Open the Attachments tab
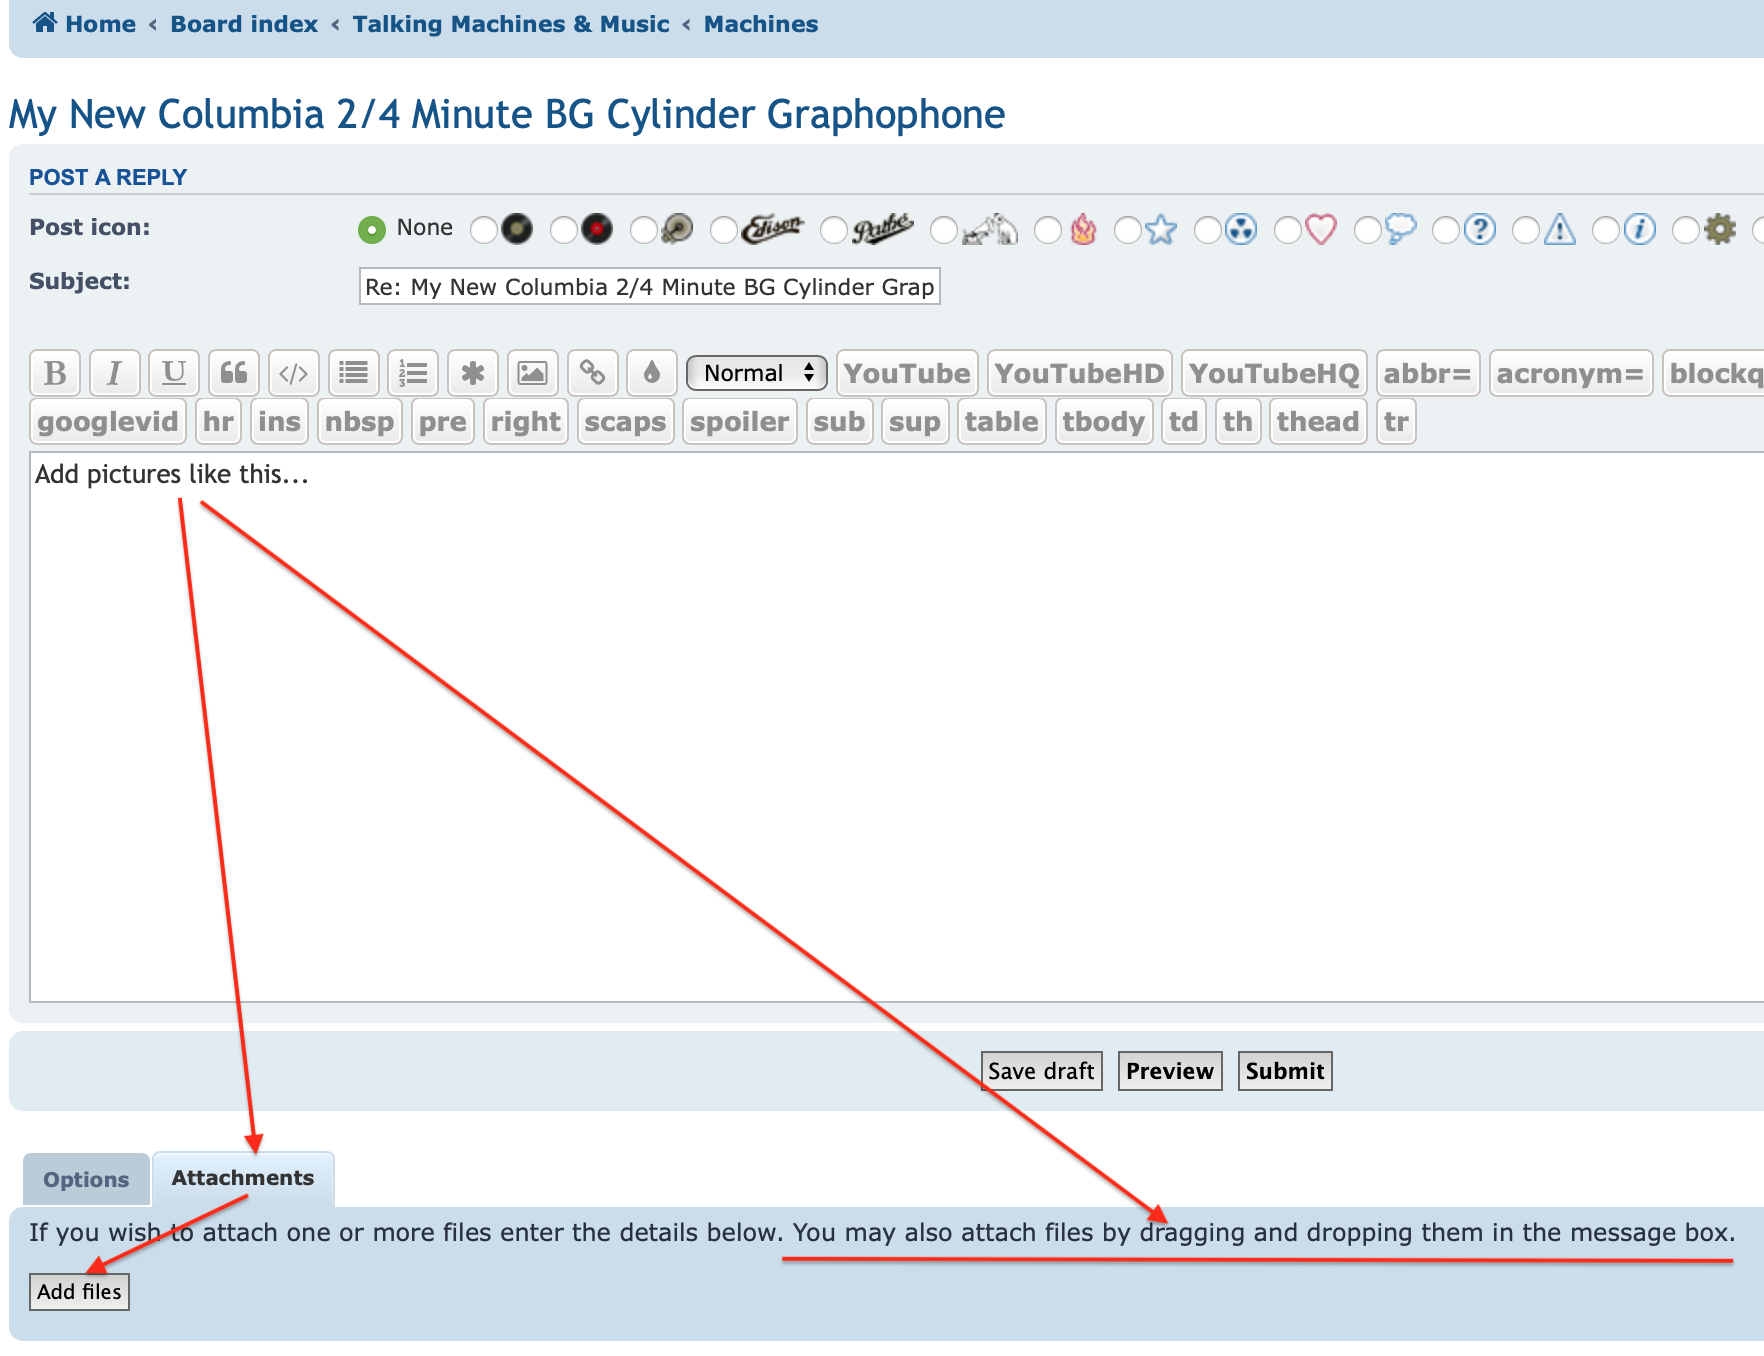The image size is (1764, 1356). click(x=243, y=1178)
